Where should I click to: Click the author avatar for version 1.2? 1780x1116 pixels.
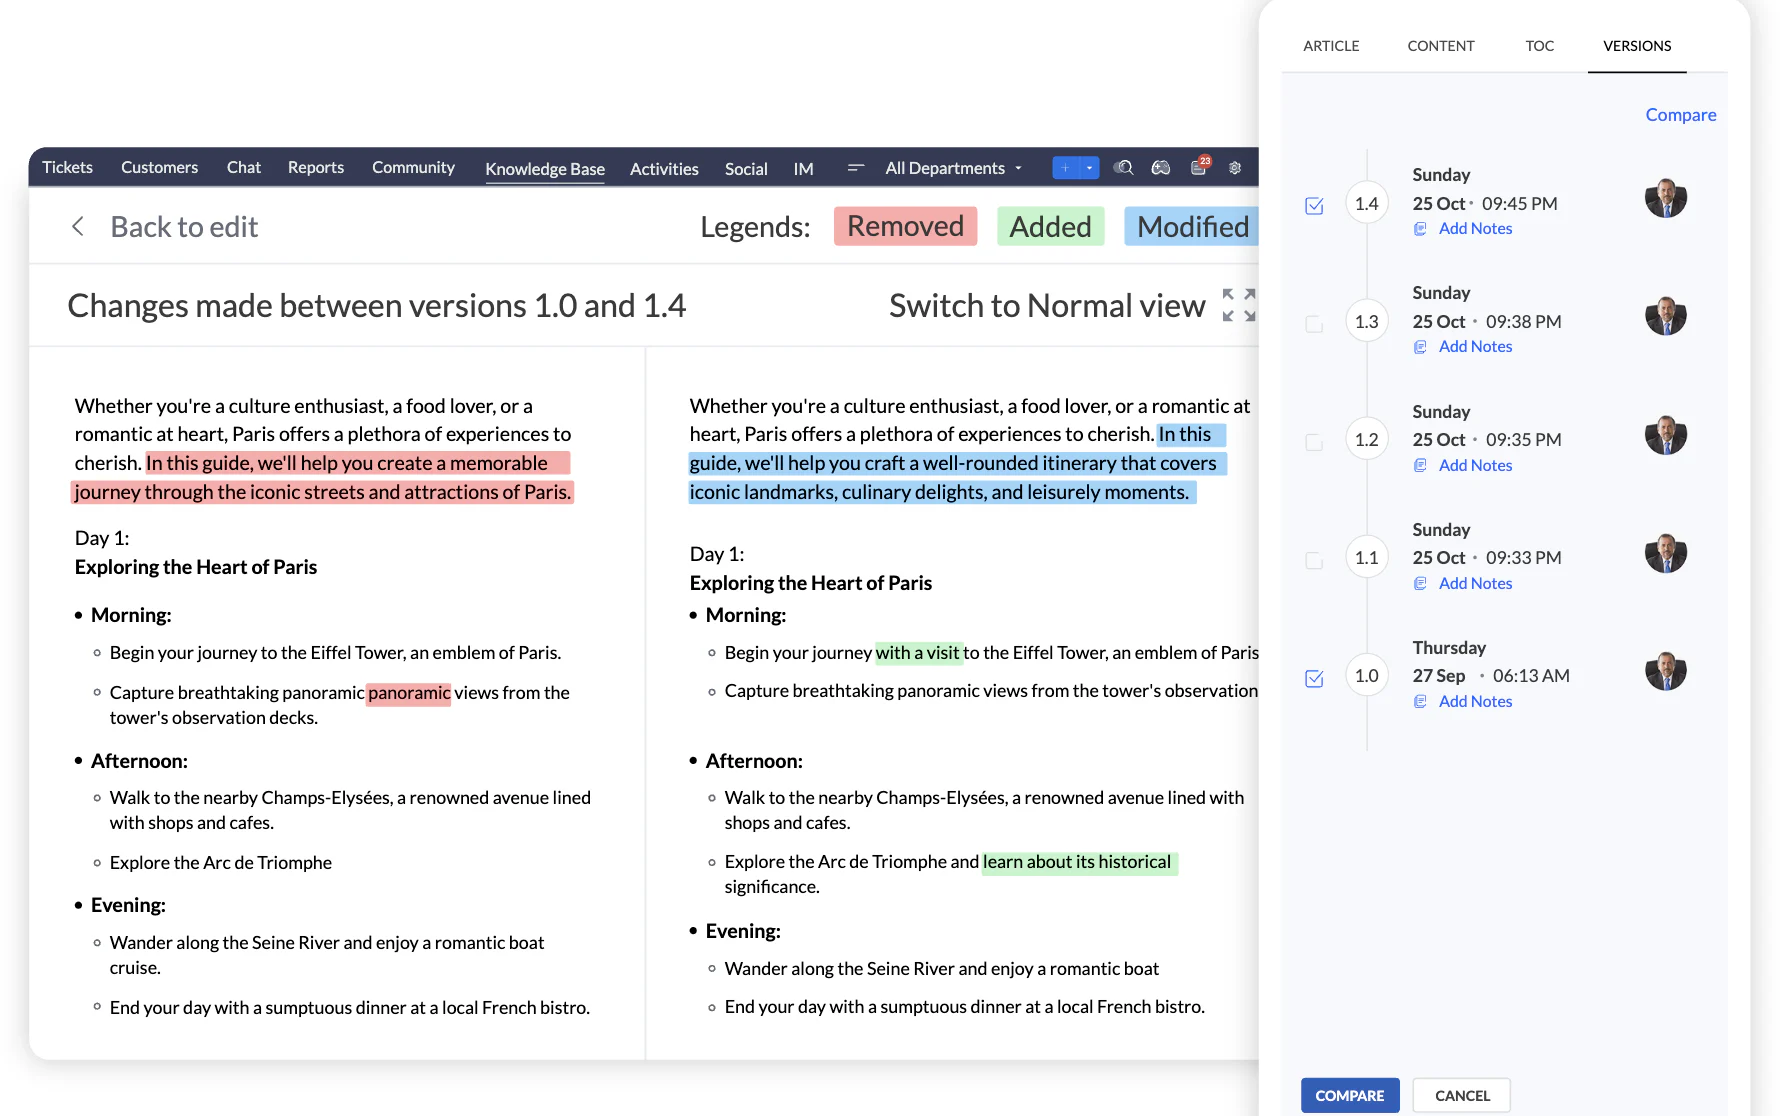click(1666, 435)
